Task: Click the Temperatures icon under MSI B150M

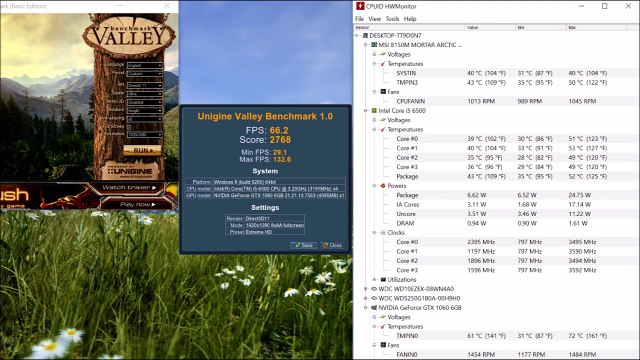Action: click(x=383, y=64)
